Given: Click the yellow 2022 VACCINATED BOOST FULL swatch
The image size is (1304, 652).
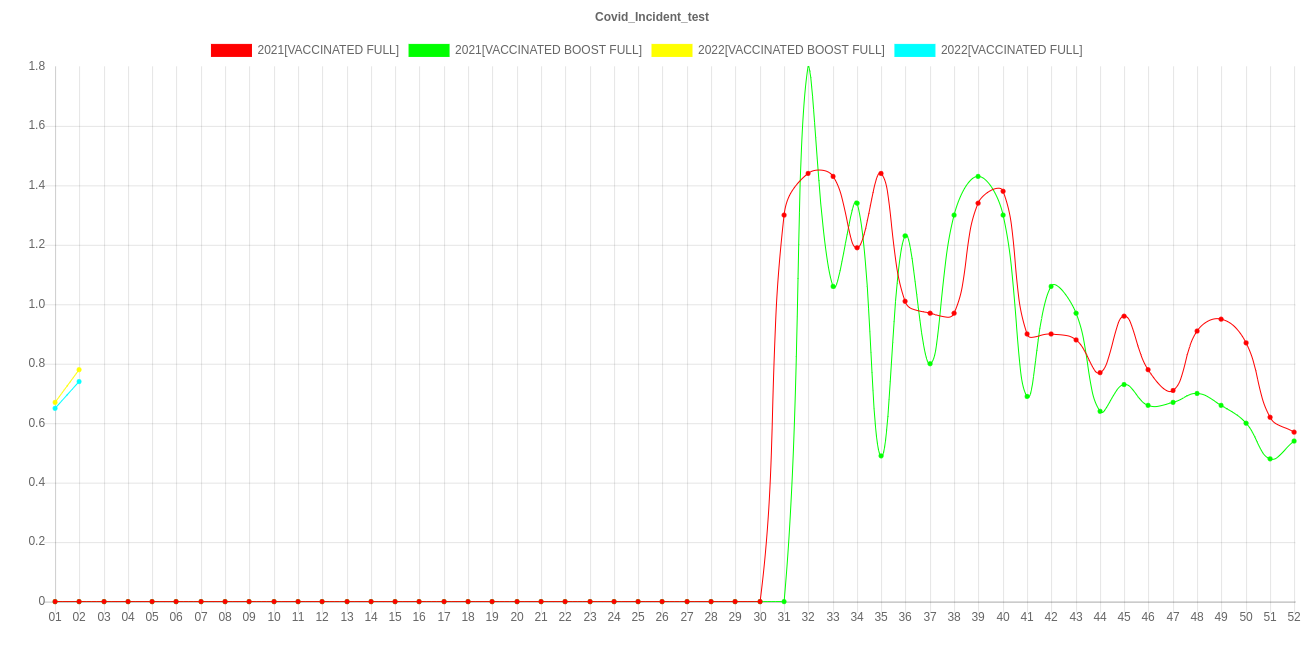Looking at the screenshot, I should [x=671, y=50].
